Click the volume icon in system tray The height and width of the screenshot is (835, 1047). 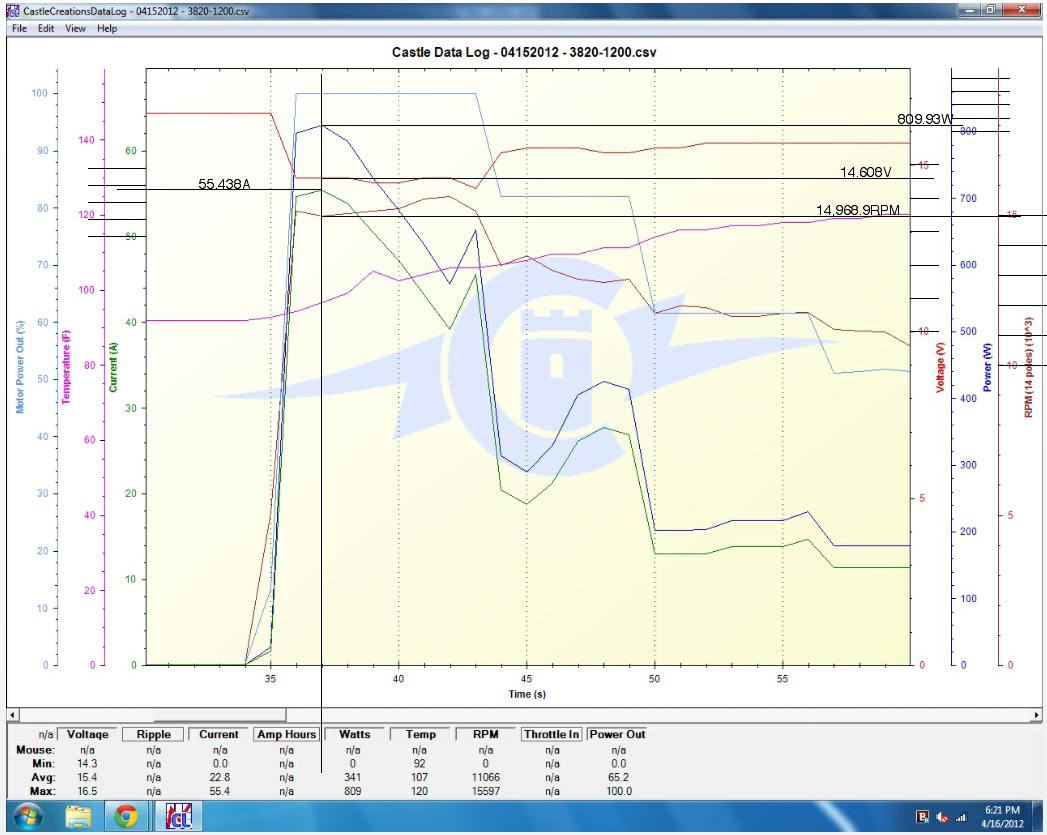(942, 817)
